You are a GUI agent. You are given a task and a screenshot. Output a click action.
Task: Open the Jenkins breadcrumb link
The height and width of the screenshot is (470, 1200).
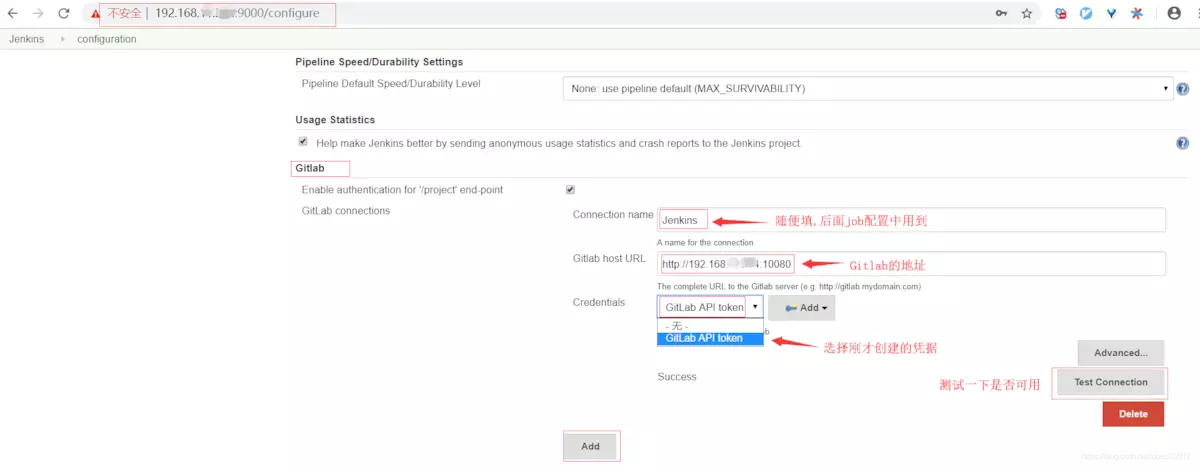click(26, 39)
